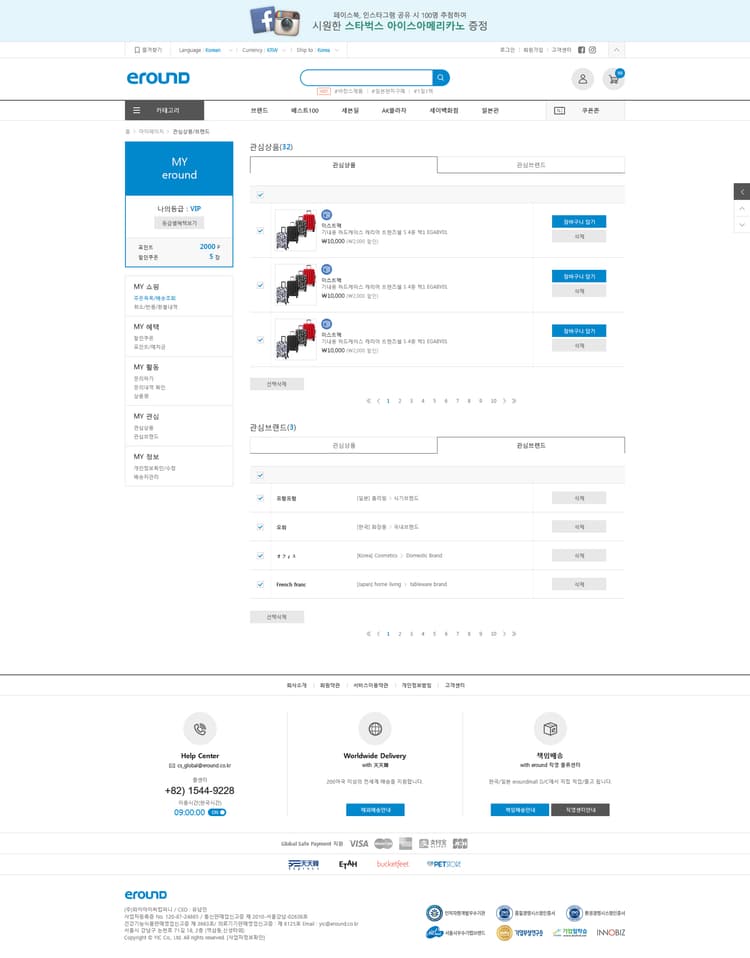Click the bookmark 즐겨찾기 icon in the utility bar
The image size is (750, 958).
coord(137,50)
